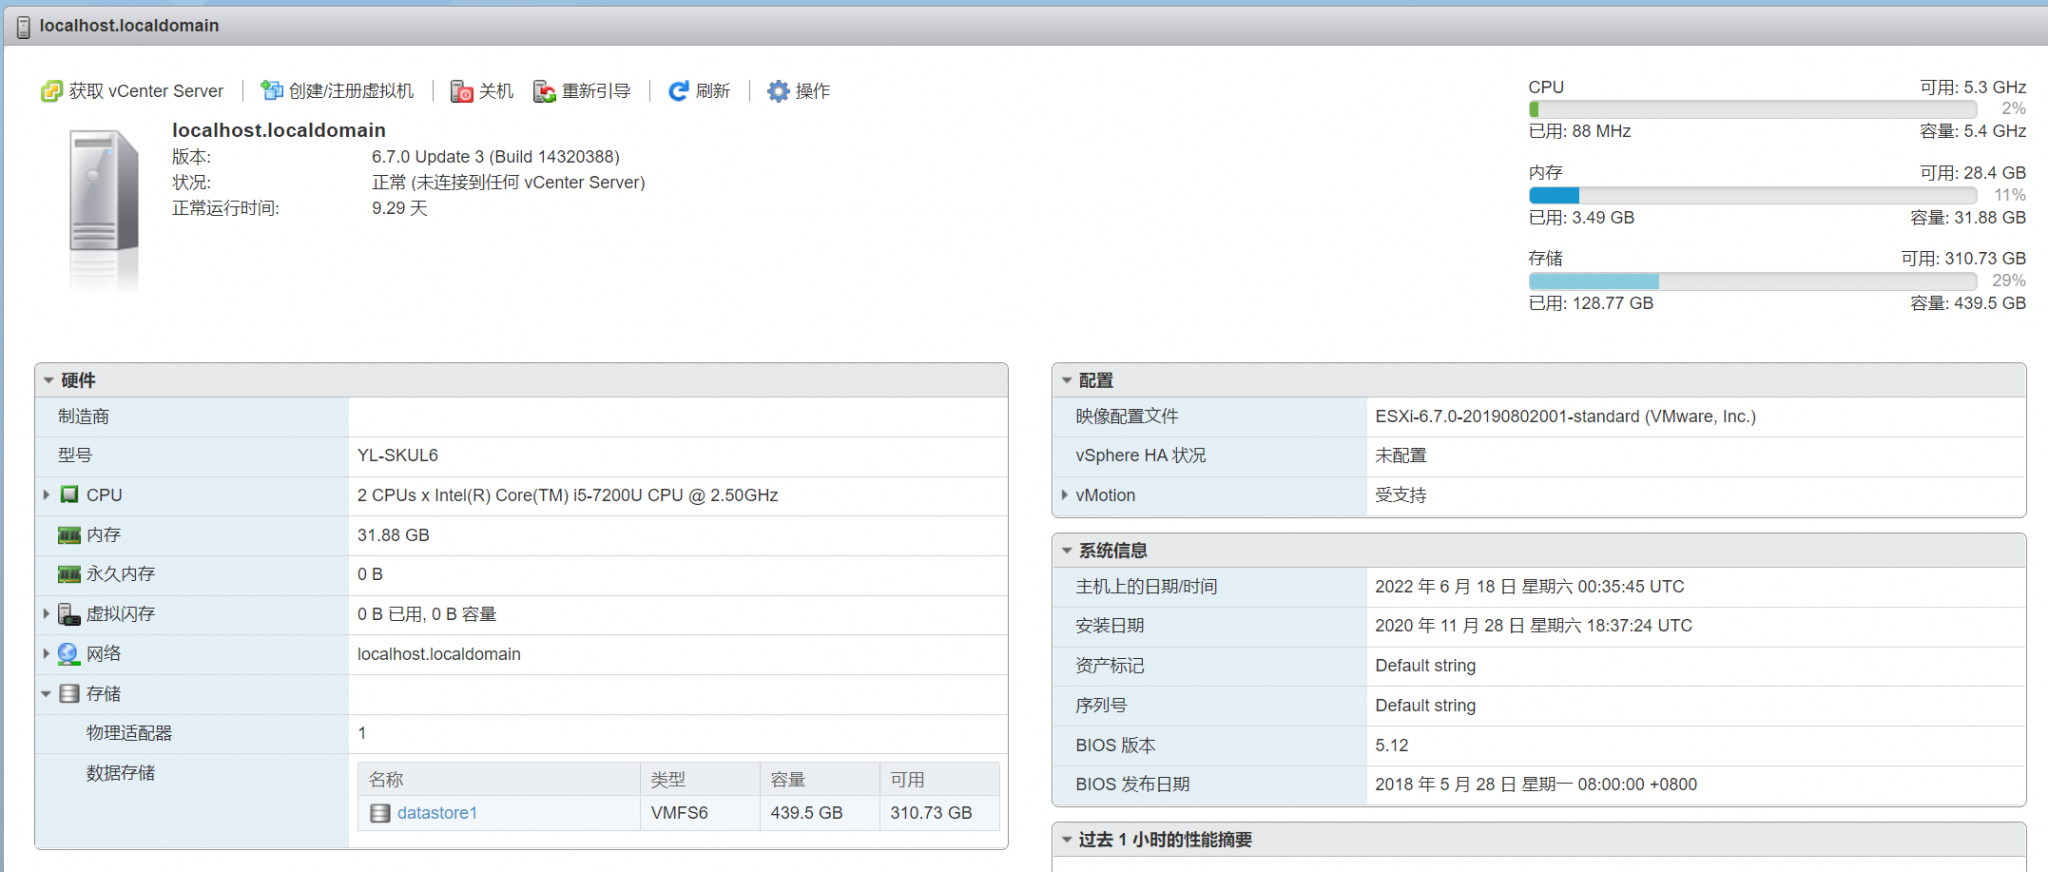The image size is (2048, 872).
Task: Expand the vMotion row
Action: tap(1064, 495)
